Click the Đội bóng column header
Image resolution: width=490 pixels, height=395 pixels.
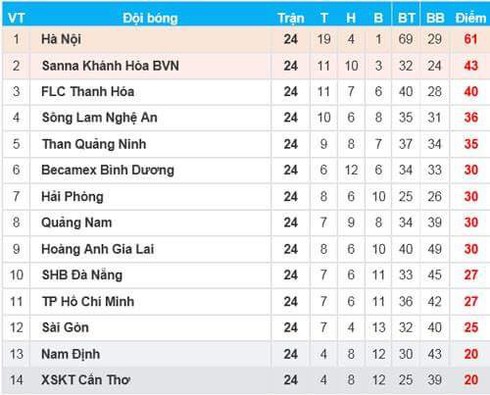[150, 18]
